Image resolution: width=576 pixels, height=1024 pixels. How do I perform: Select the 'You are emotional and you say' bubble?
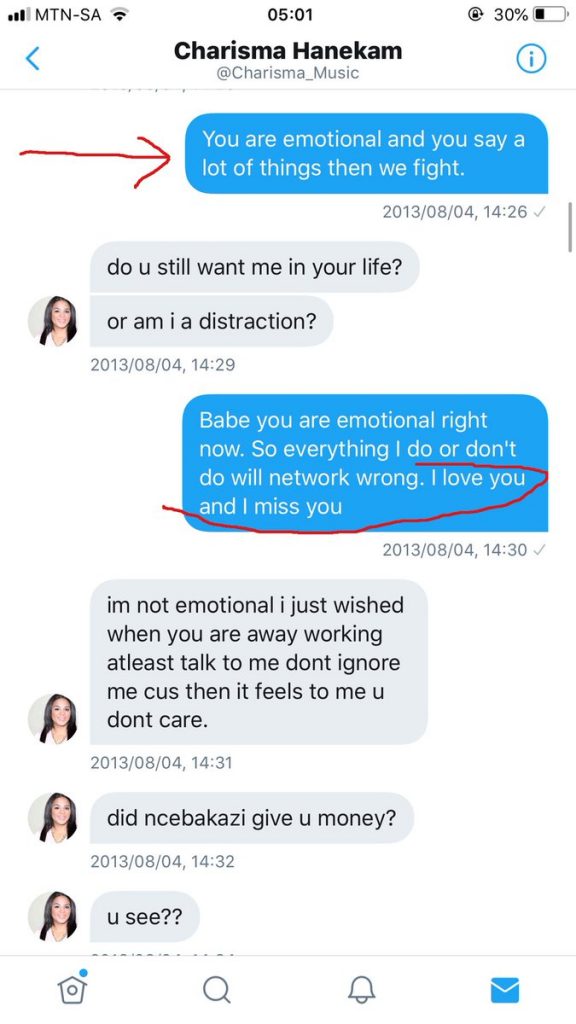coord(366,153)
